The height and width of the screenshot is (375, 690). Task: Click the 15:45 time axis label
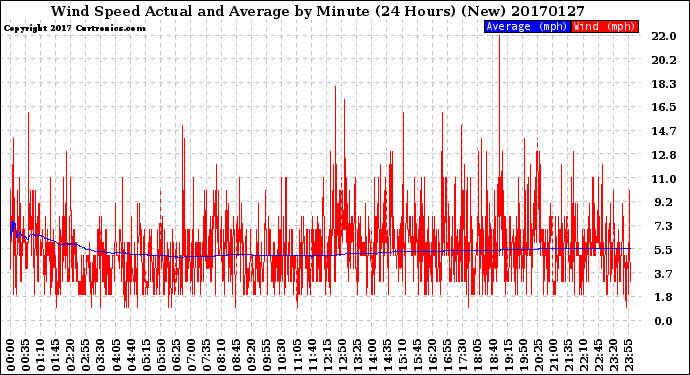tap(418, 355)
